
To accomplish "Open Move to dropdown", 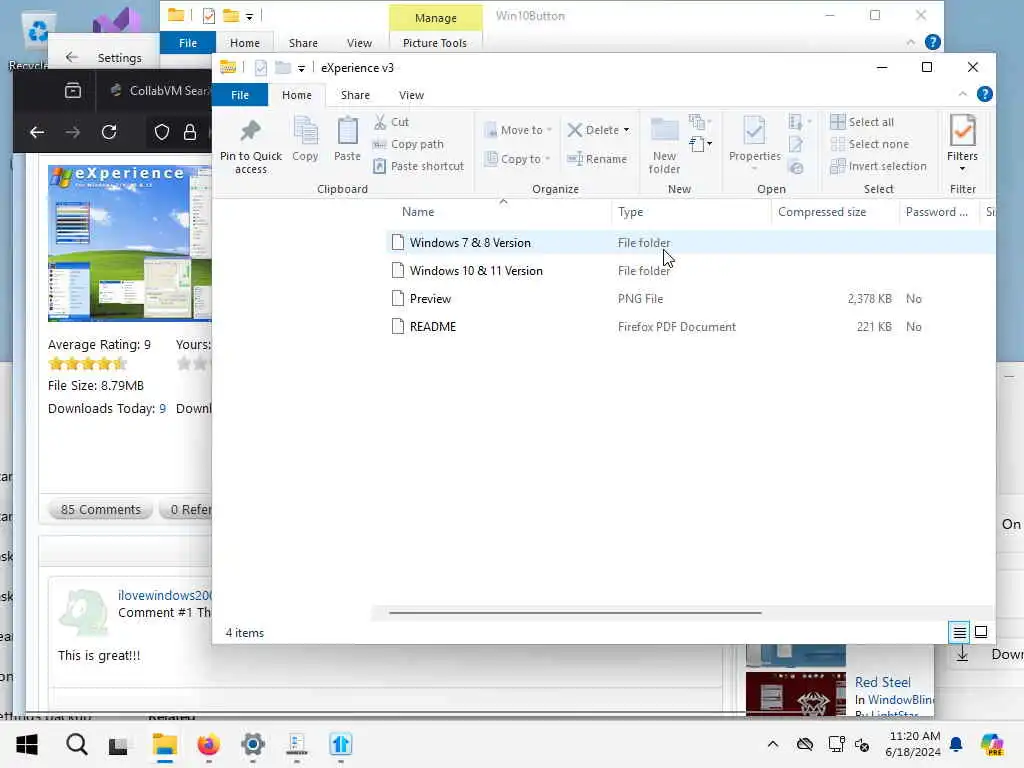I will click(x=518, y=130).
